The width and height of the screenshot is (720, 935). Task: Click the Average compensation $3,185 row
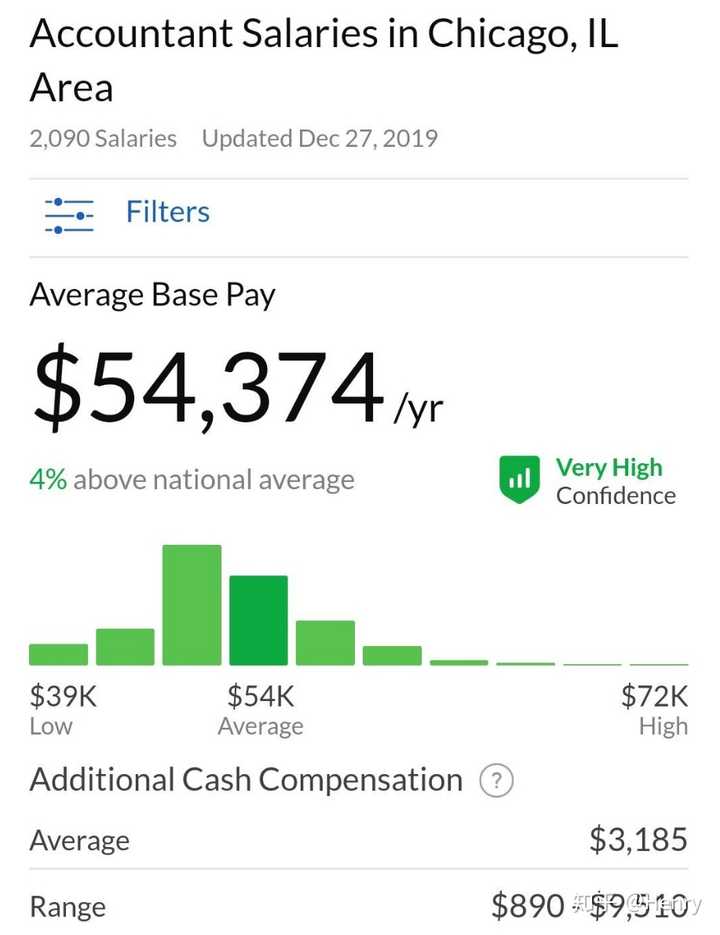point(359,840)
